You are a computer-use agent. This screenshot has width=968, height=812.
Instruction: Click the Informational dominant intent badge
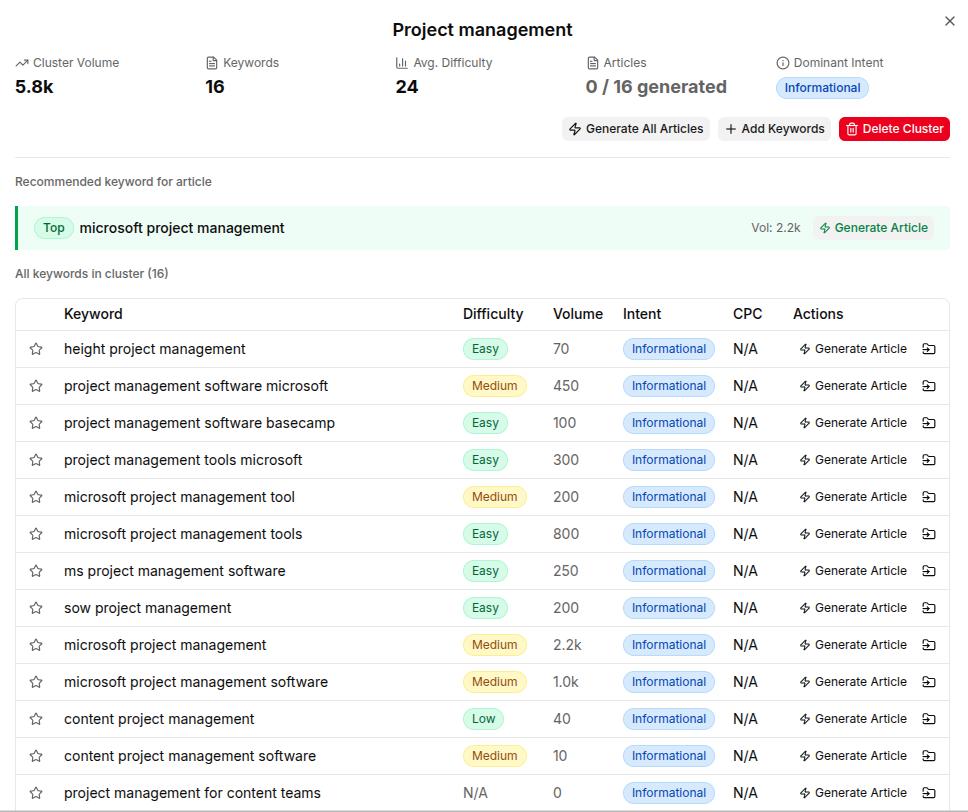pyautogui.click(x=822, y=88)
